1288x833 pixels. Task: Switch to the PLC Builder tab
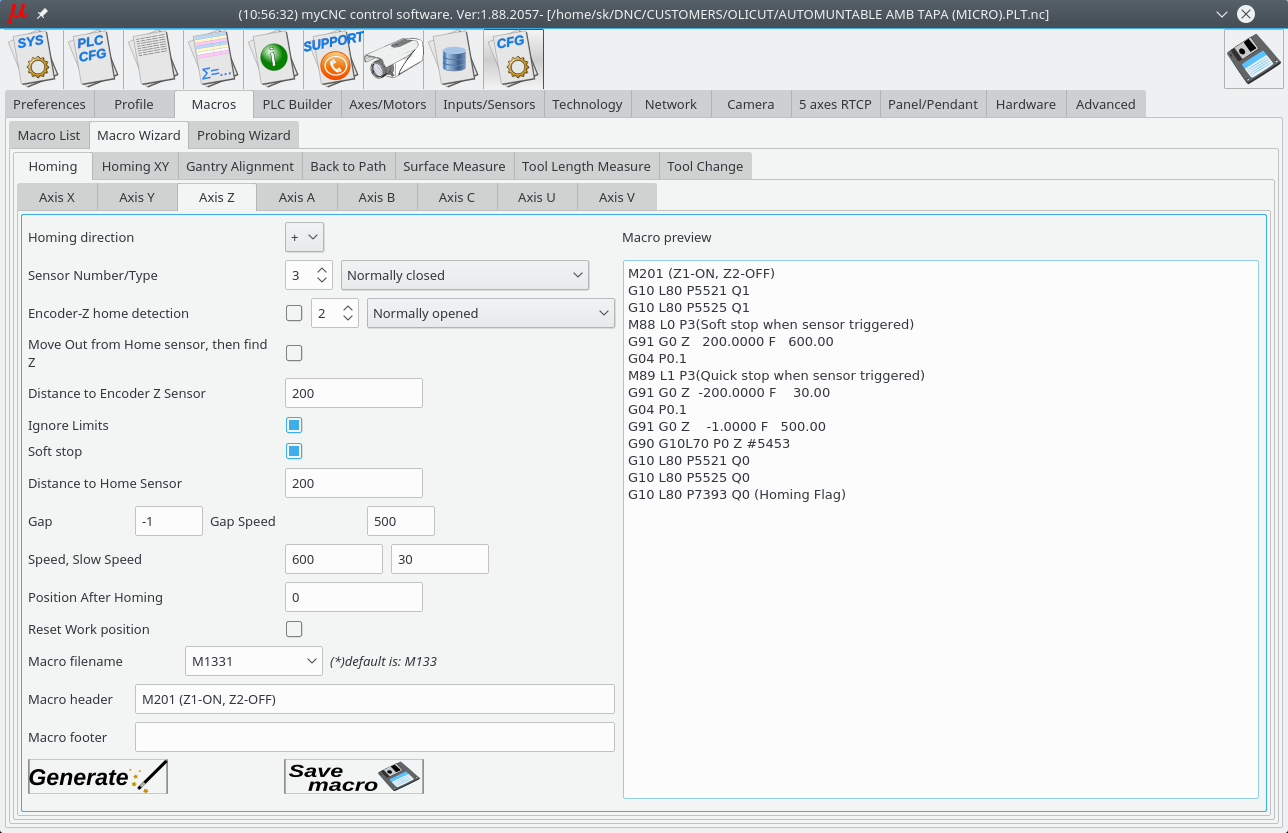click(297, 104)
